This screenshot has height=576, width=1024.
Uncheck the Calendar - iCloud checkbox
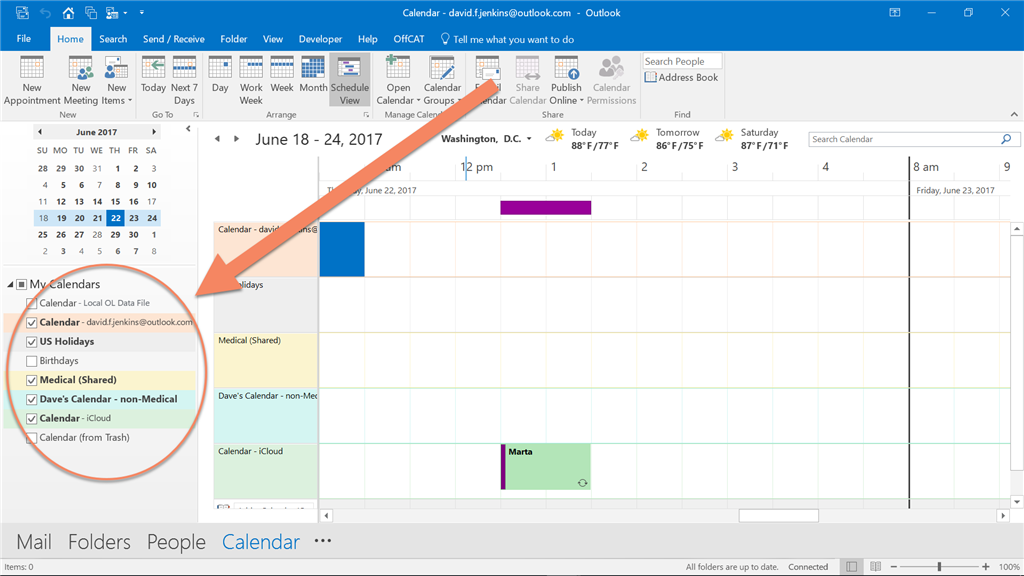[31, 419]
